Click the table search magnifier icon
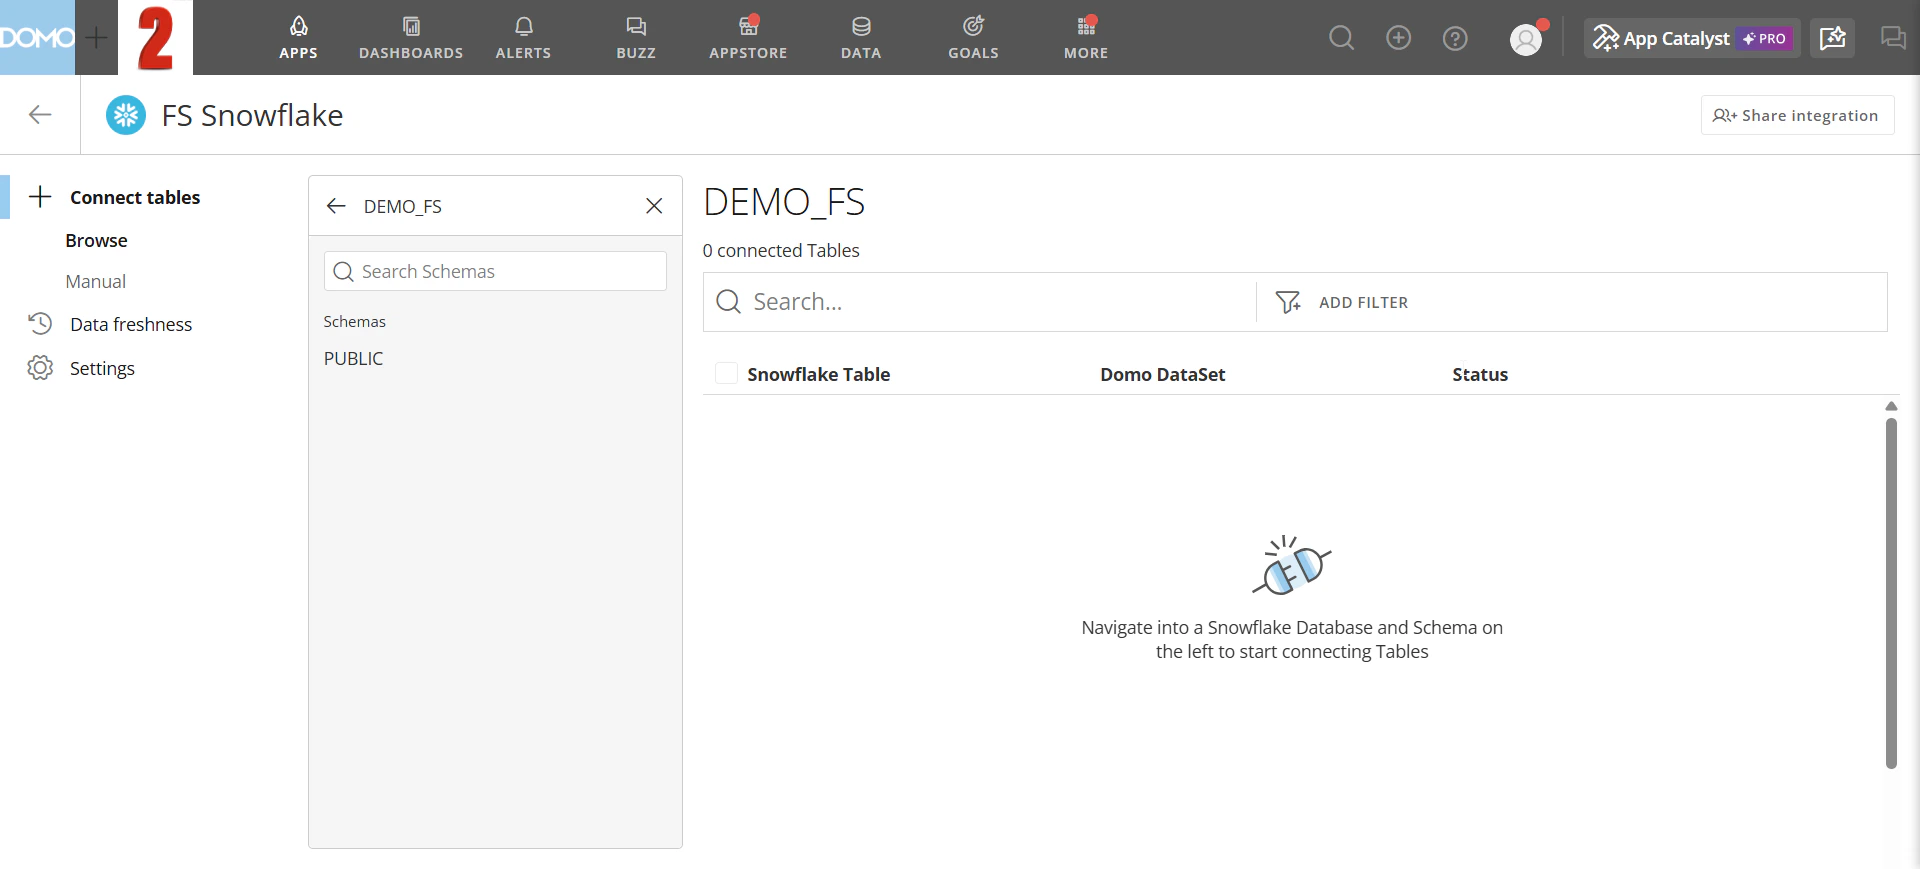1920x869 pixels. pos(729,302)
